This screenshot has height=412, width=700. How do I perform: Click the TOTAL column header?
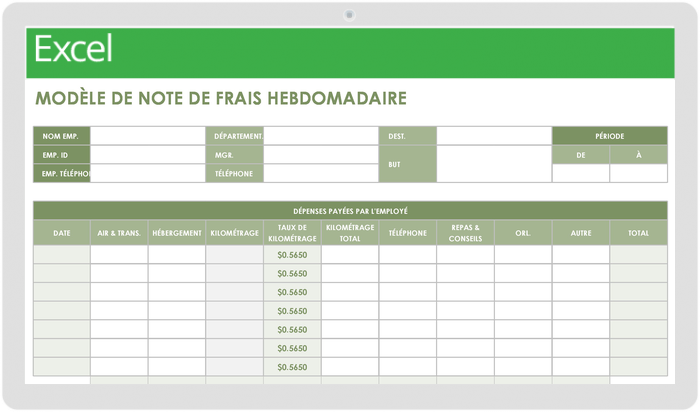pyautogui.click(x=639, y=233)
